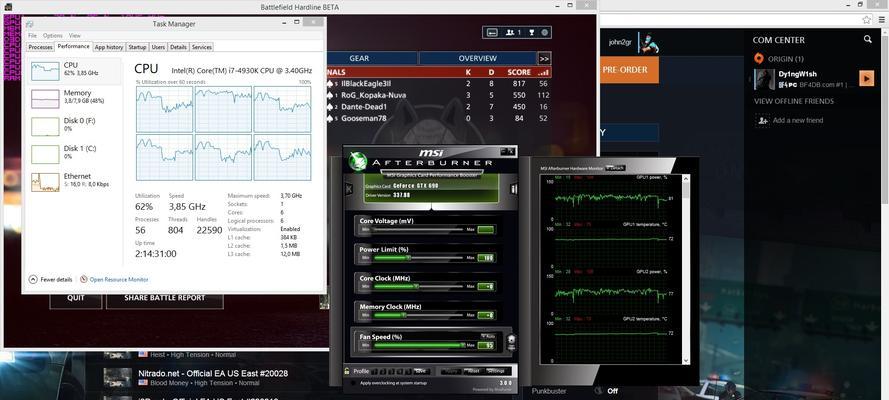
Task: Switch to the Services tab in Task Manager
Action: (x=201, y=47)
